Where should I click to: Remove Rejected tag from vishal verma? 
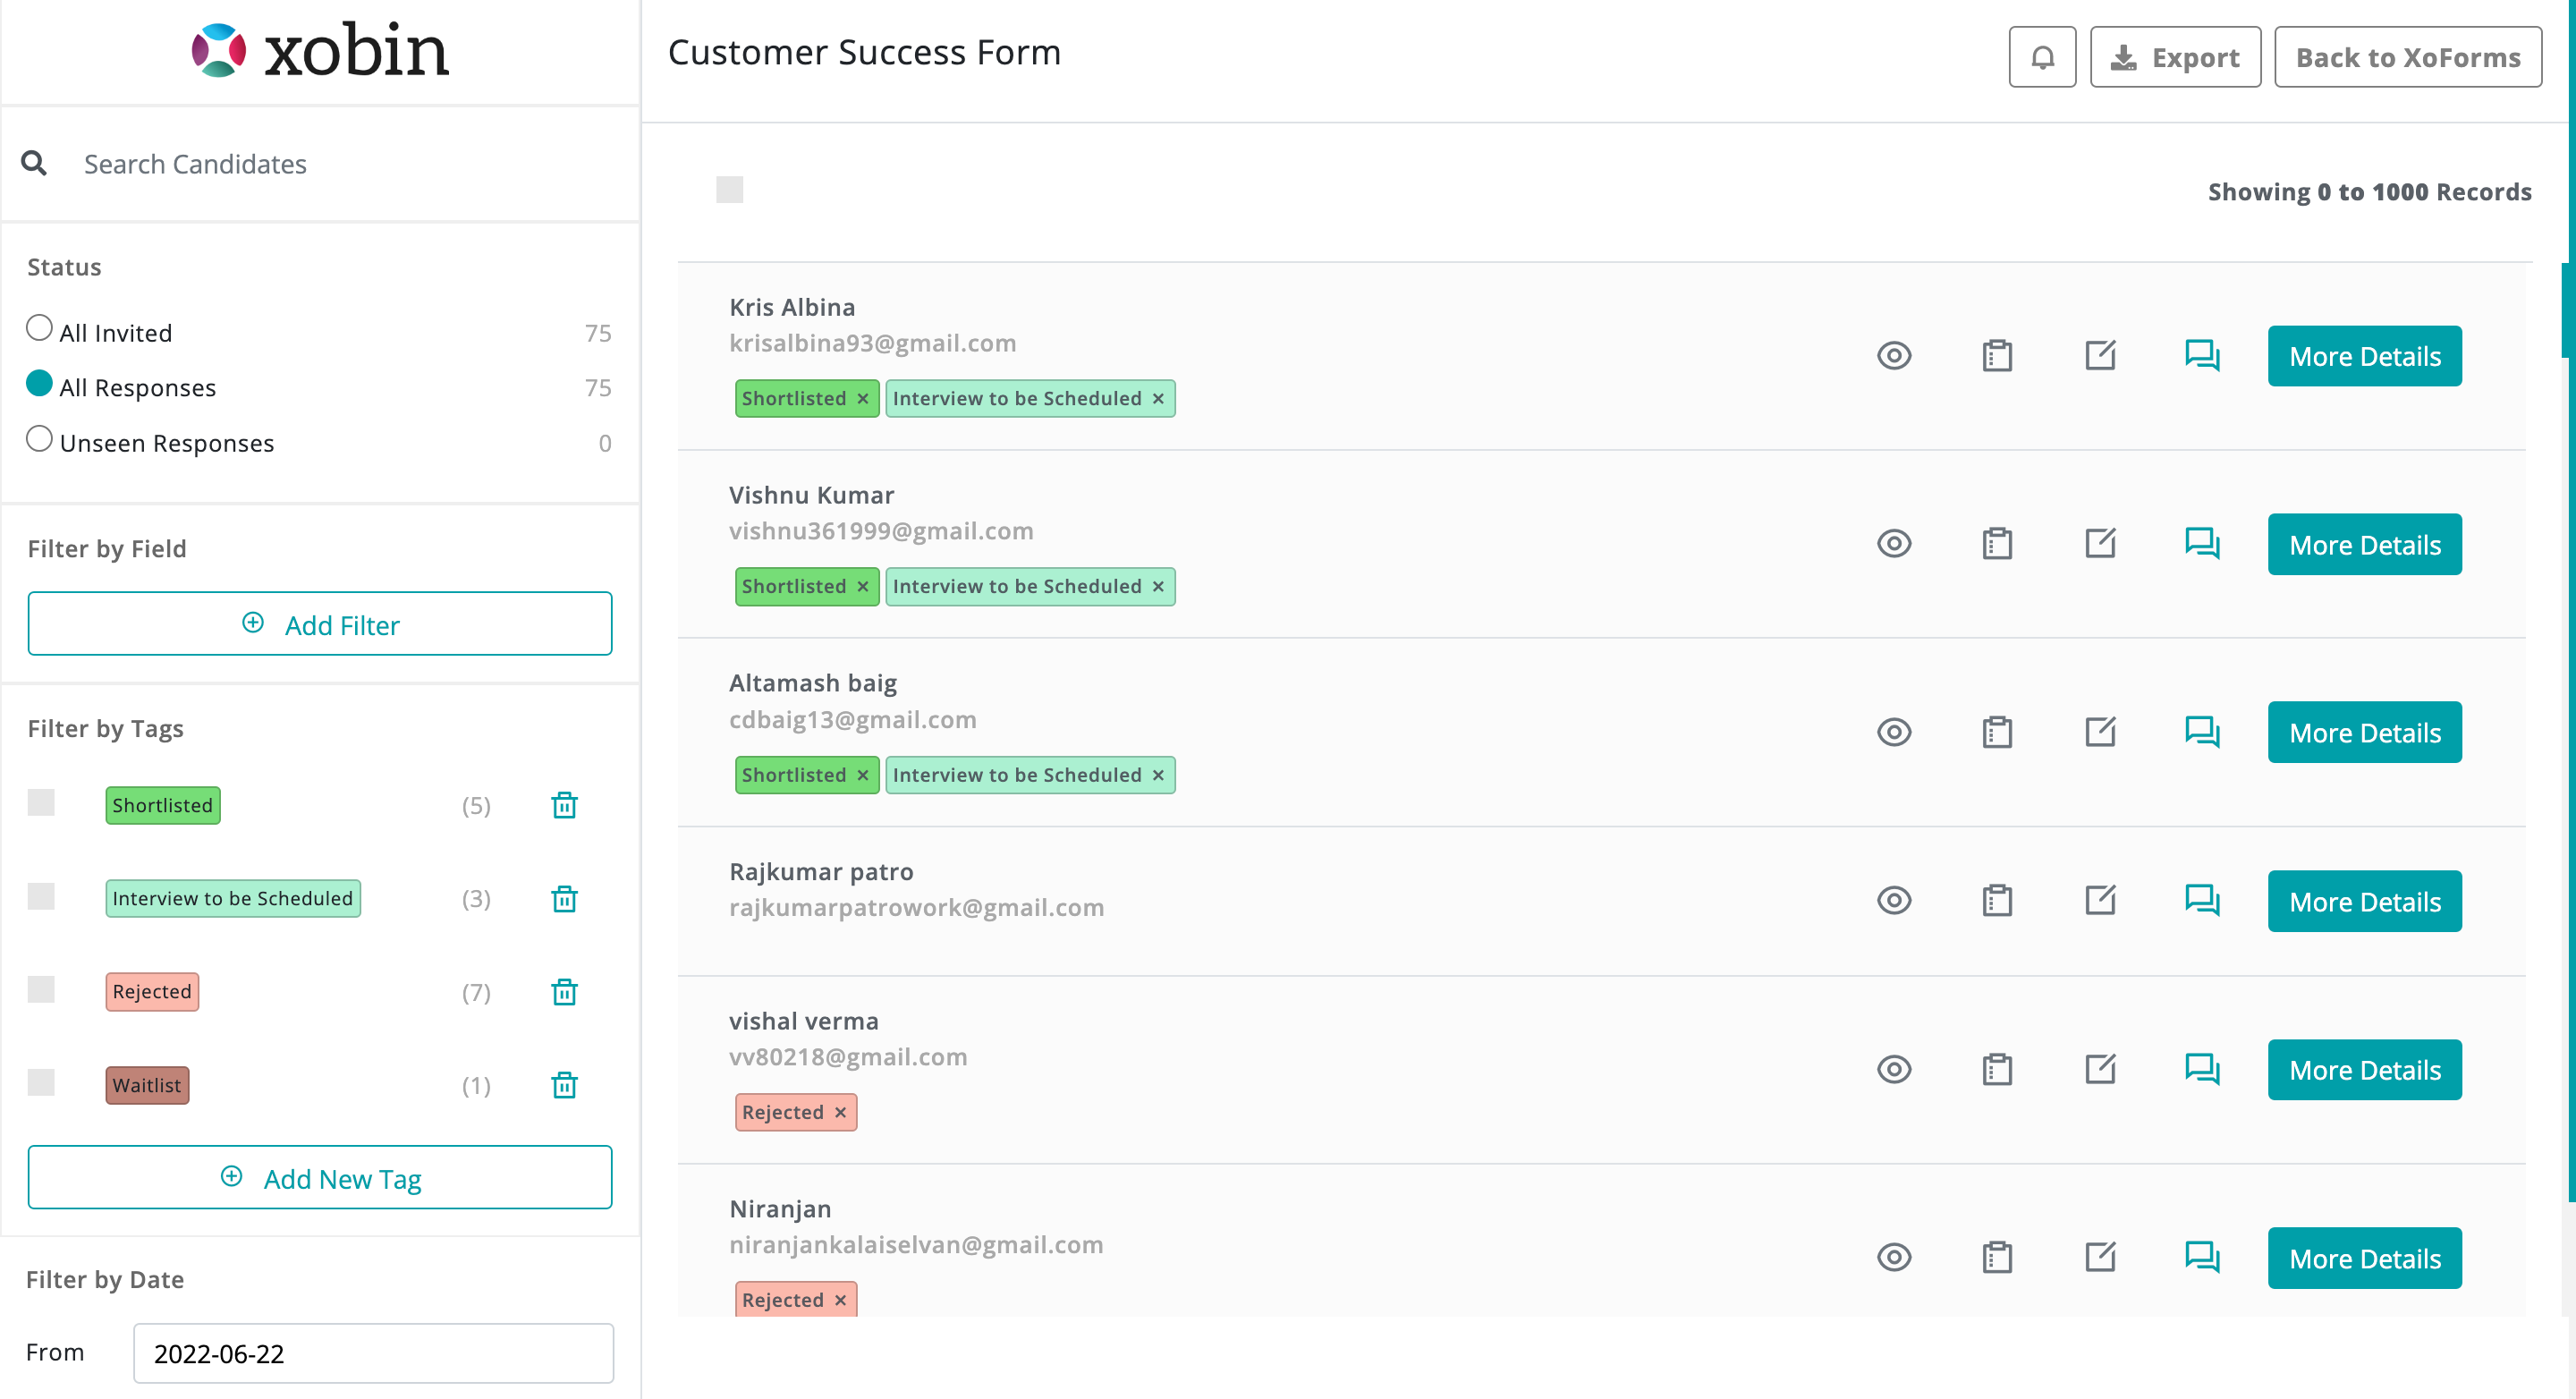(x=840, y=1112)
